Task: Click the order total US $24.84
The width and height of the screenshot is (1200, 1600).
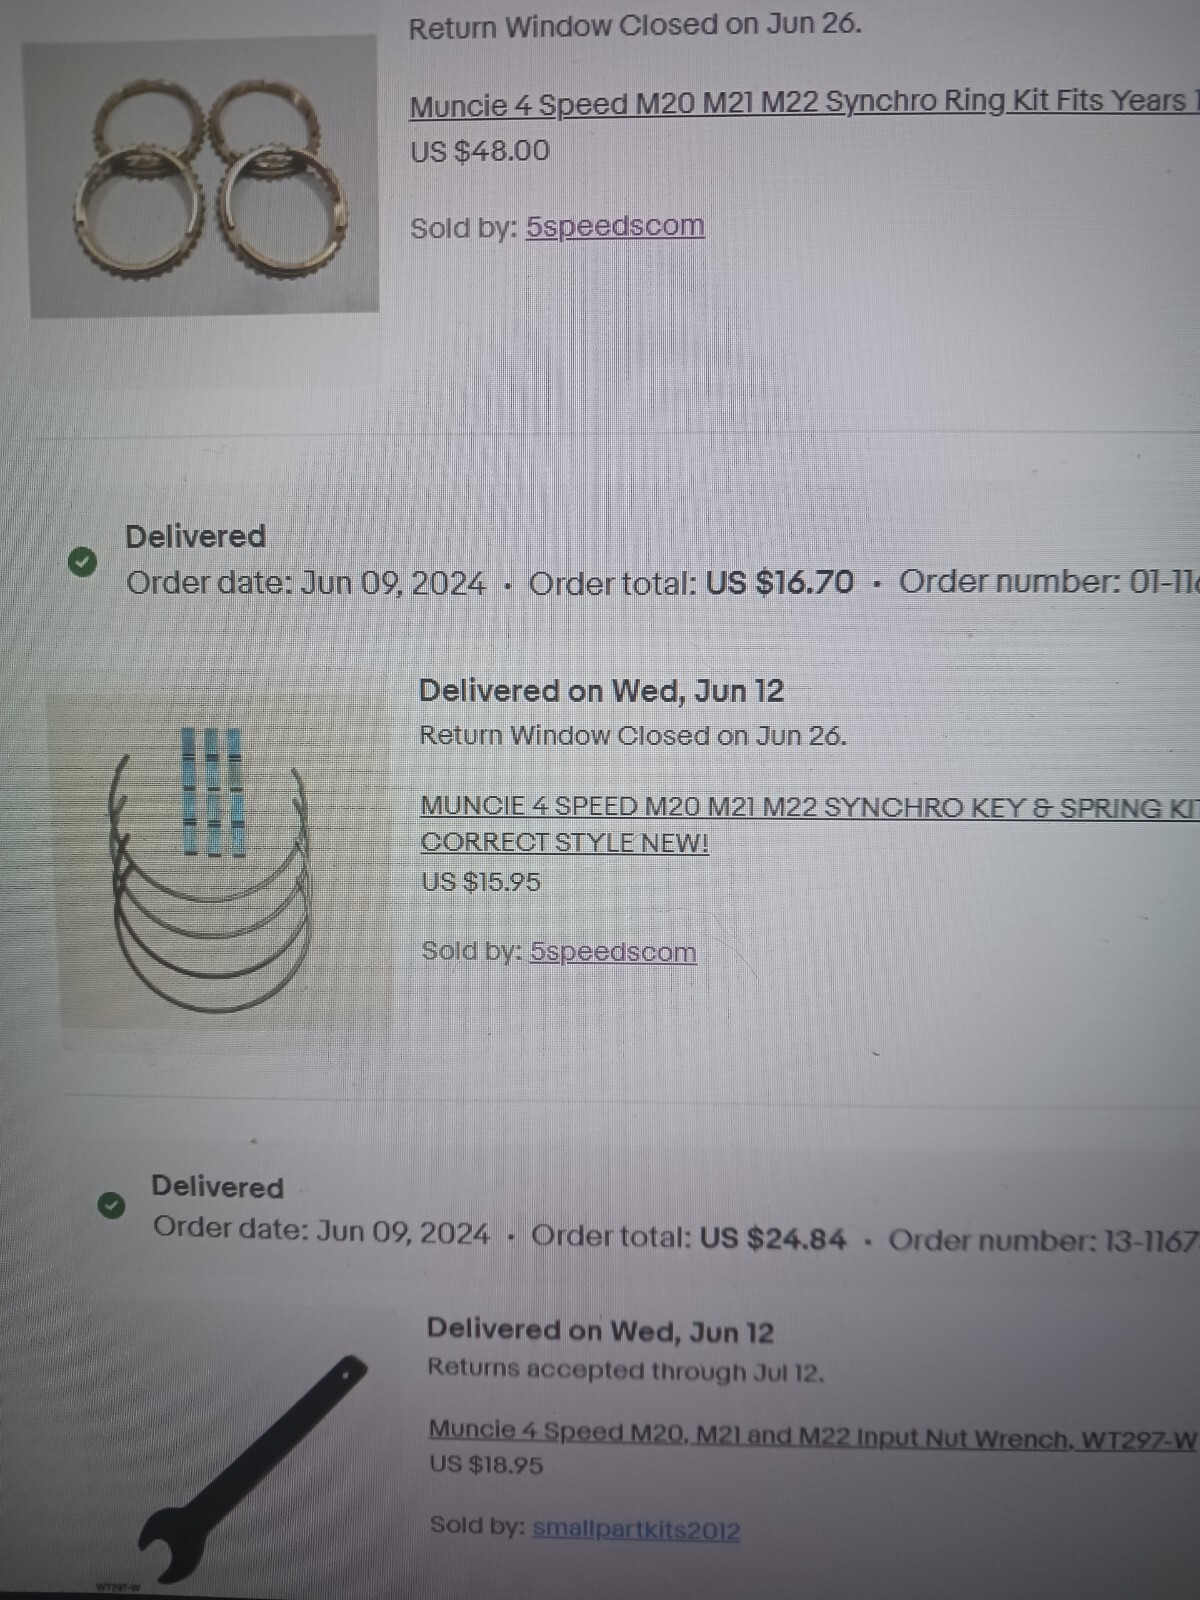Action: tap(773, 1239)
